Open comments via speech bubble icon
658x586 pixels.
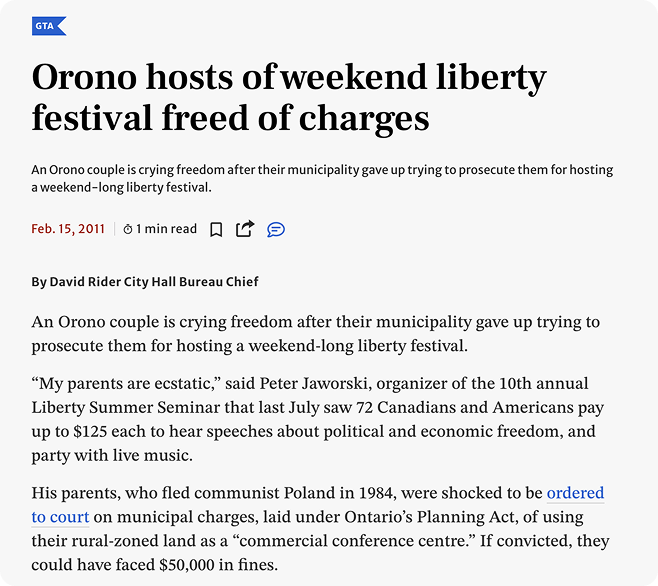[276, 229]
